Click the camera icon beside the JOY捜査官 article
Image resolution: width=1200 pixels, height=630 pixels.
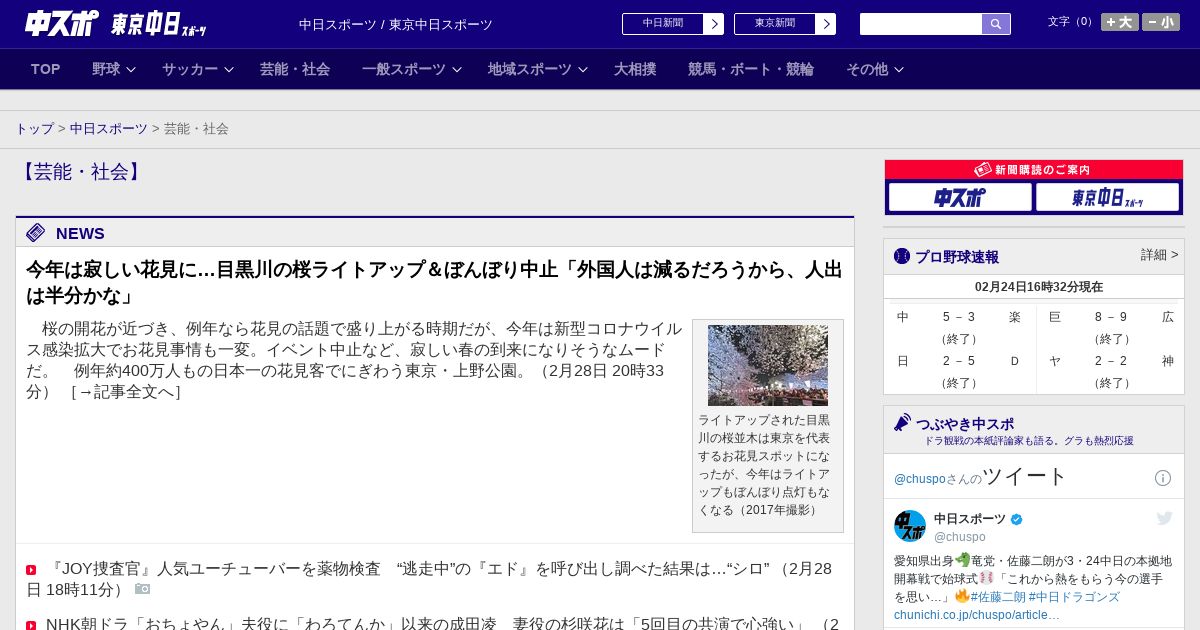tap(143, 589)
